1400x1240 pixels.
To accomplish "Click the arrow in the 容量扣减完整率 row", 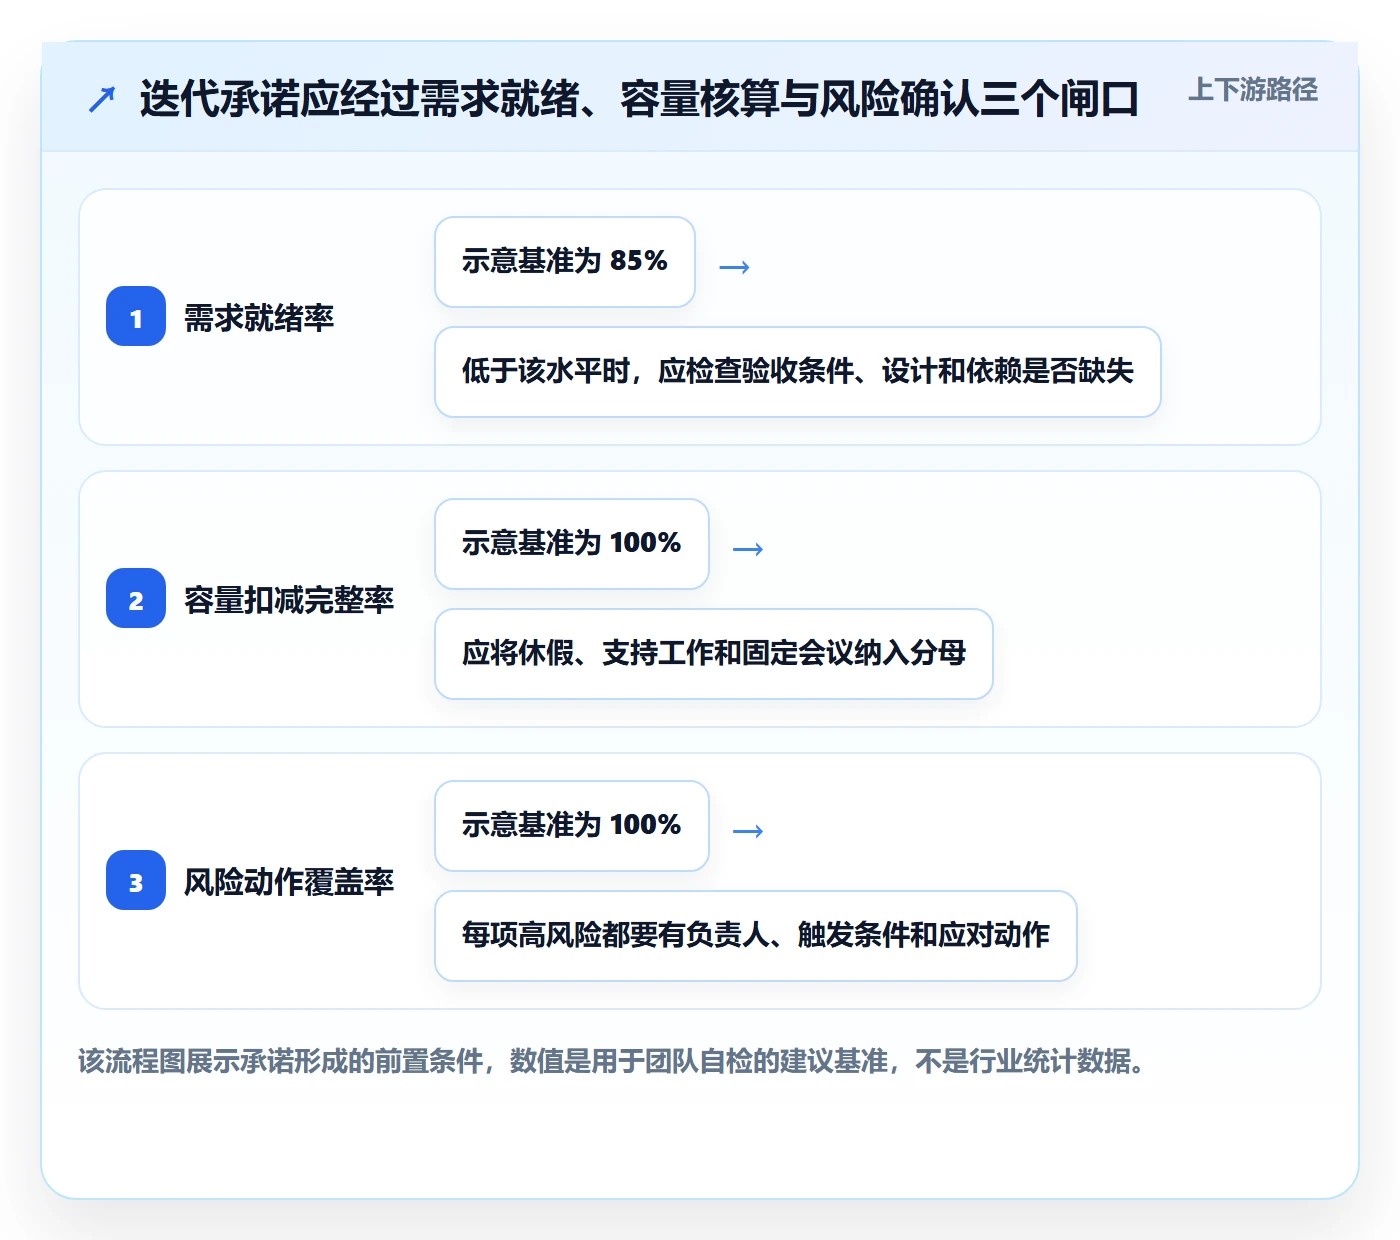I will click(748, 549).
